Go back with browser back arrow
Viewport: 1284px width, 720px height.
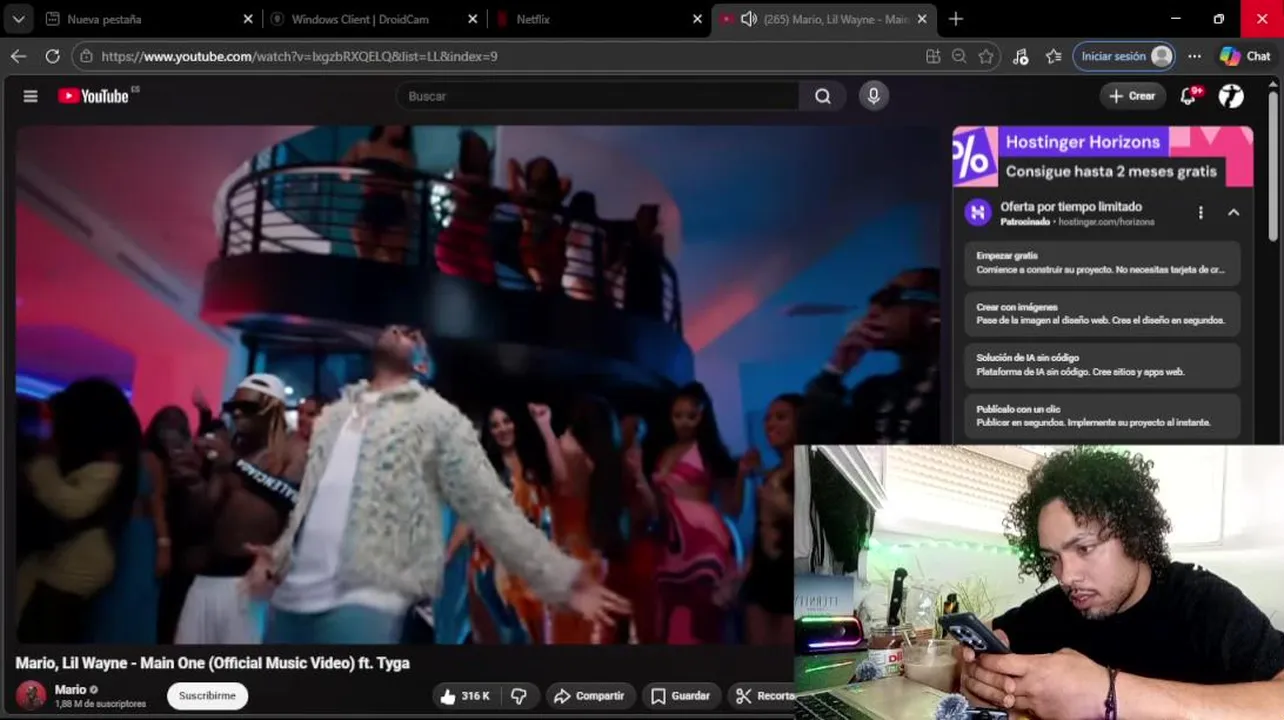point(18,56)
